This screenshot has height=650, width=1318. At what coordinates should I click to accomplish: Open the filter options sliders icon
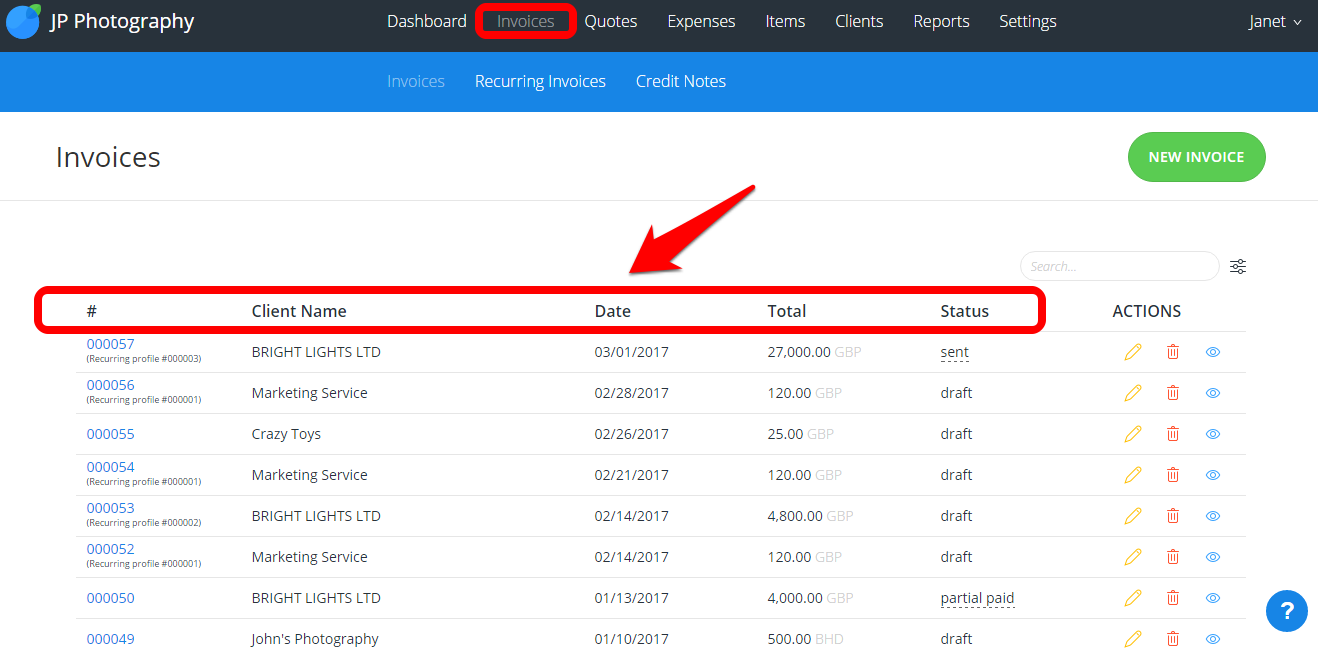pyautogui.click(x=1238, y=266)
